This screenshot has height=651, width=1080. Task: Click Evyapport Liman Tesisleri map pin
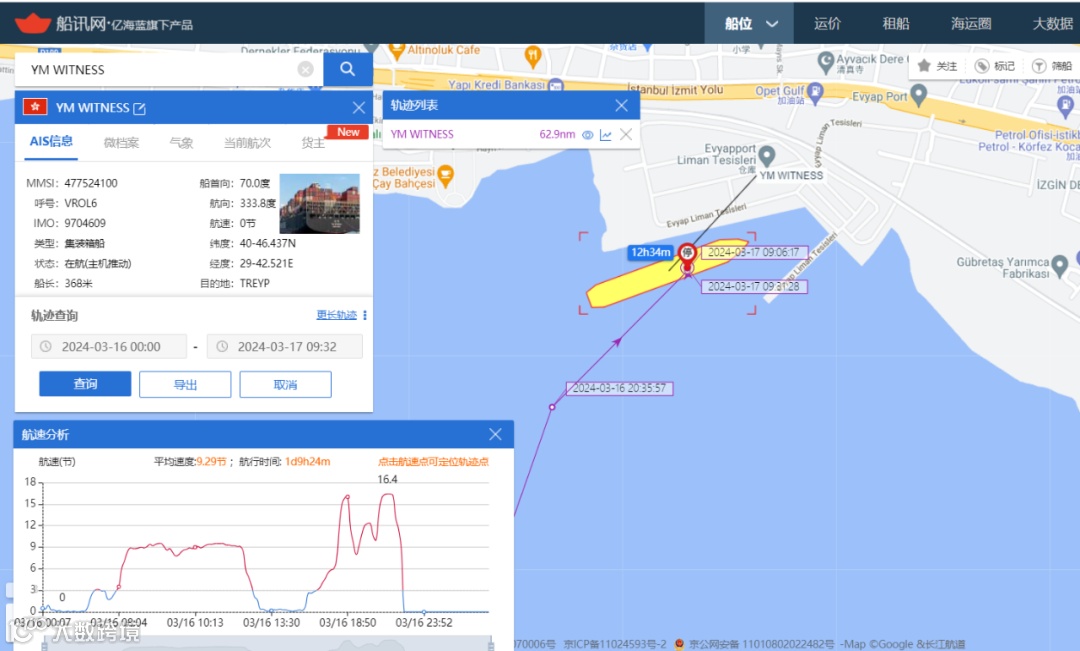(x=767, y=156)
